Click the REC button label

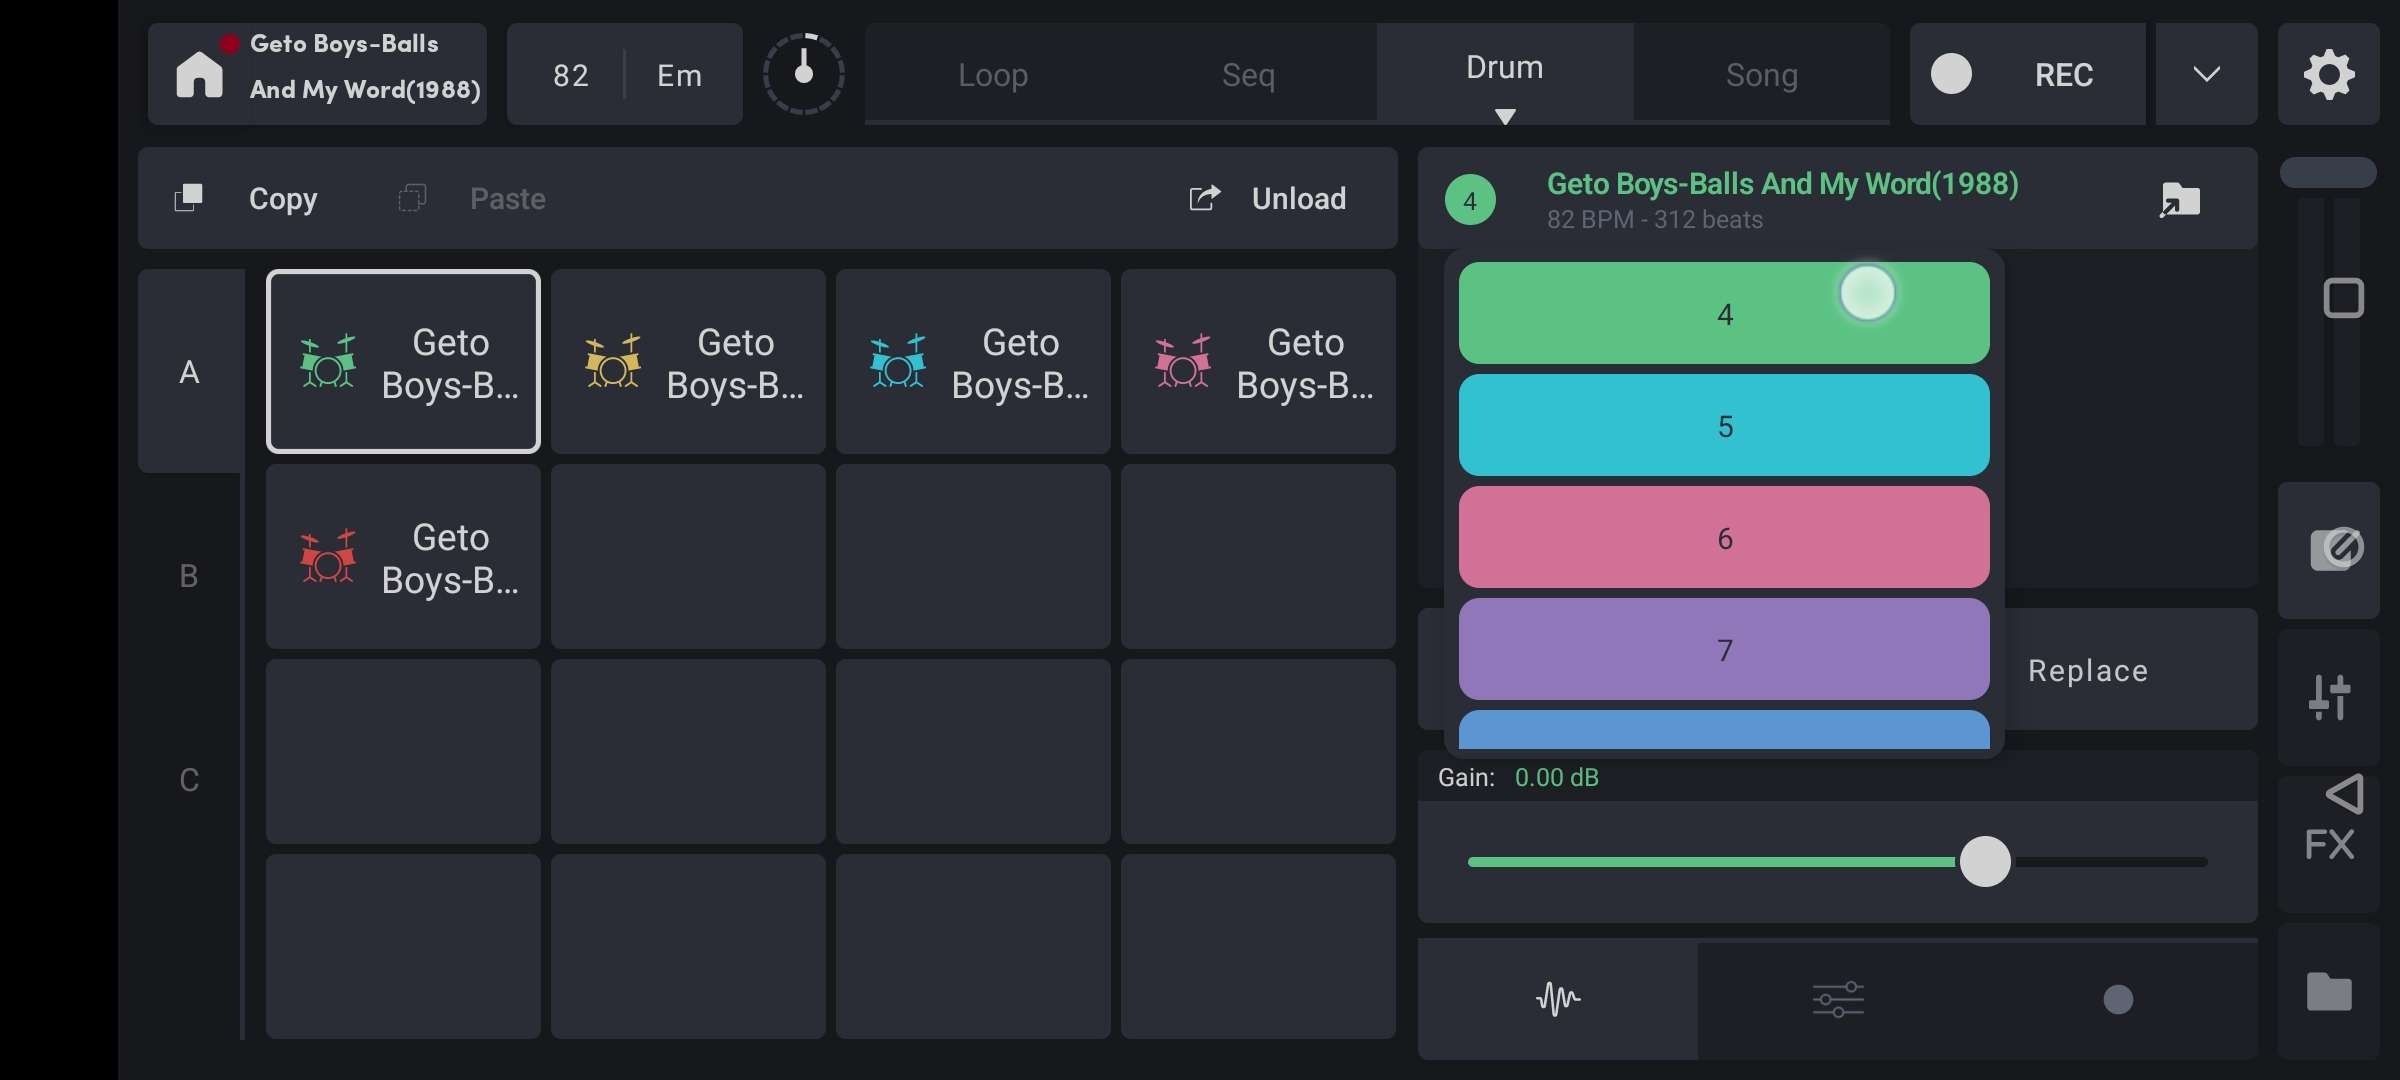[2064, 75]
